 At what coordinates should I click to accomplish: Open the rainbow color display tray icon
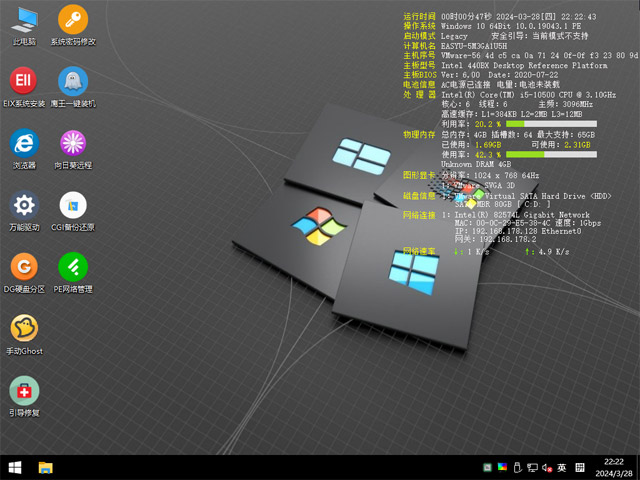(502, 467)
